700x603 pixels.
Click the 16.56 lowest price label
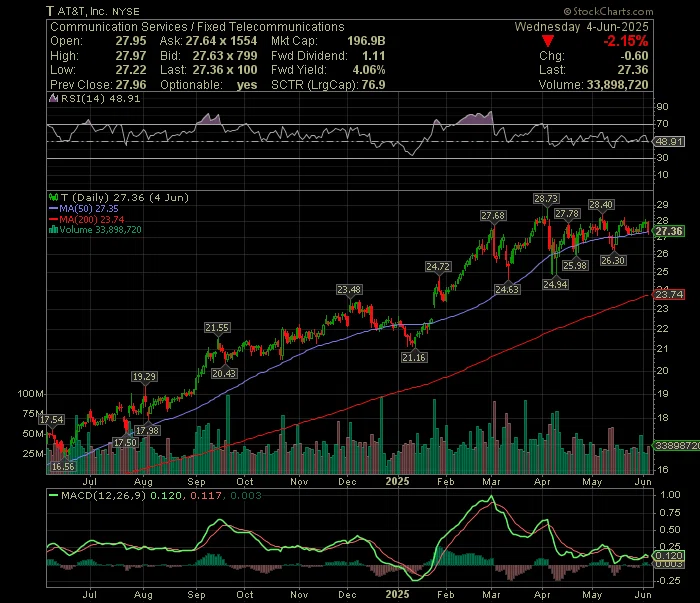(62, 467)
